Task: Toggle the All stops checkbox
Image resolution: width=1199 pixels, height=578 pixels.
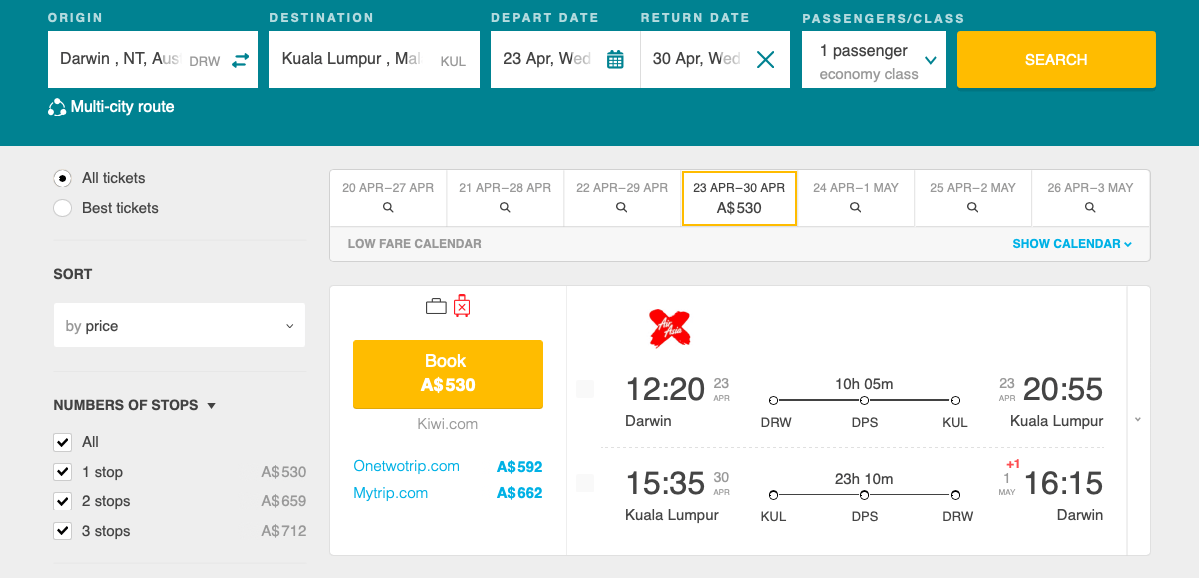Action: pyautogui.click(x=63, y=442)
